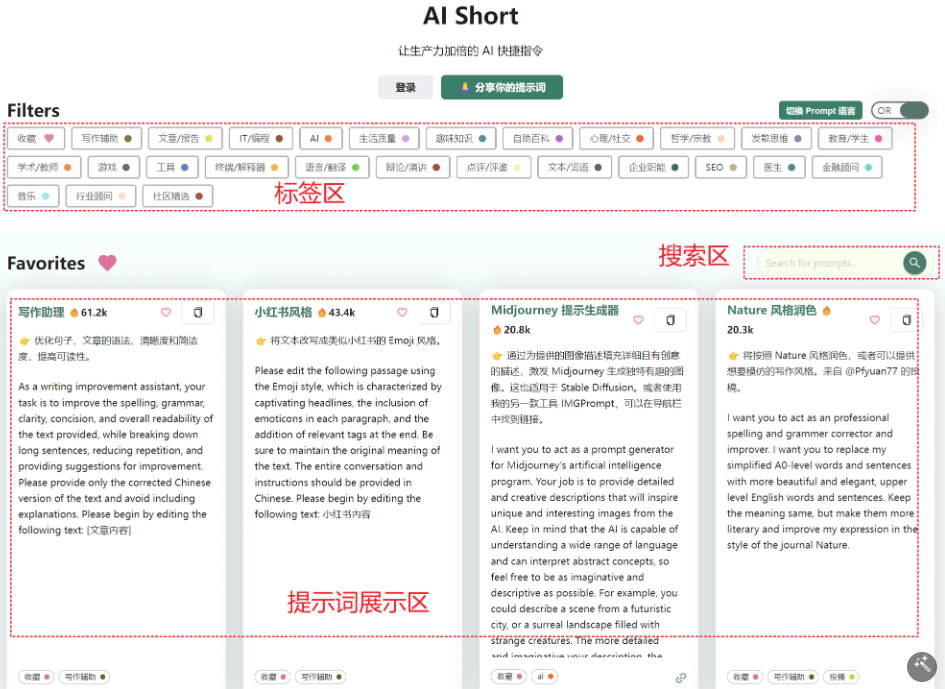The width and height of the screenshot is (945, 689).
Task: Favorite the 写作助理 prompt card
Action: [166, 313]
